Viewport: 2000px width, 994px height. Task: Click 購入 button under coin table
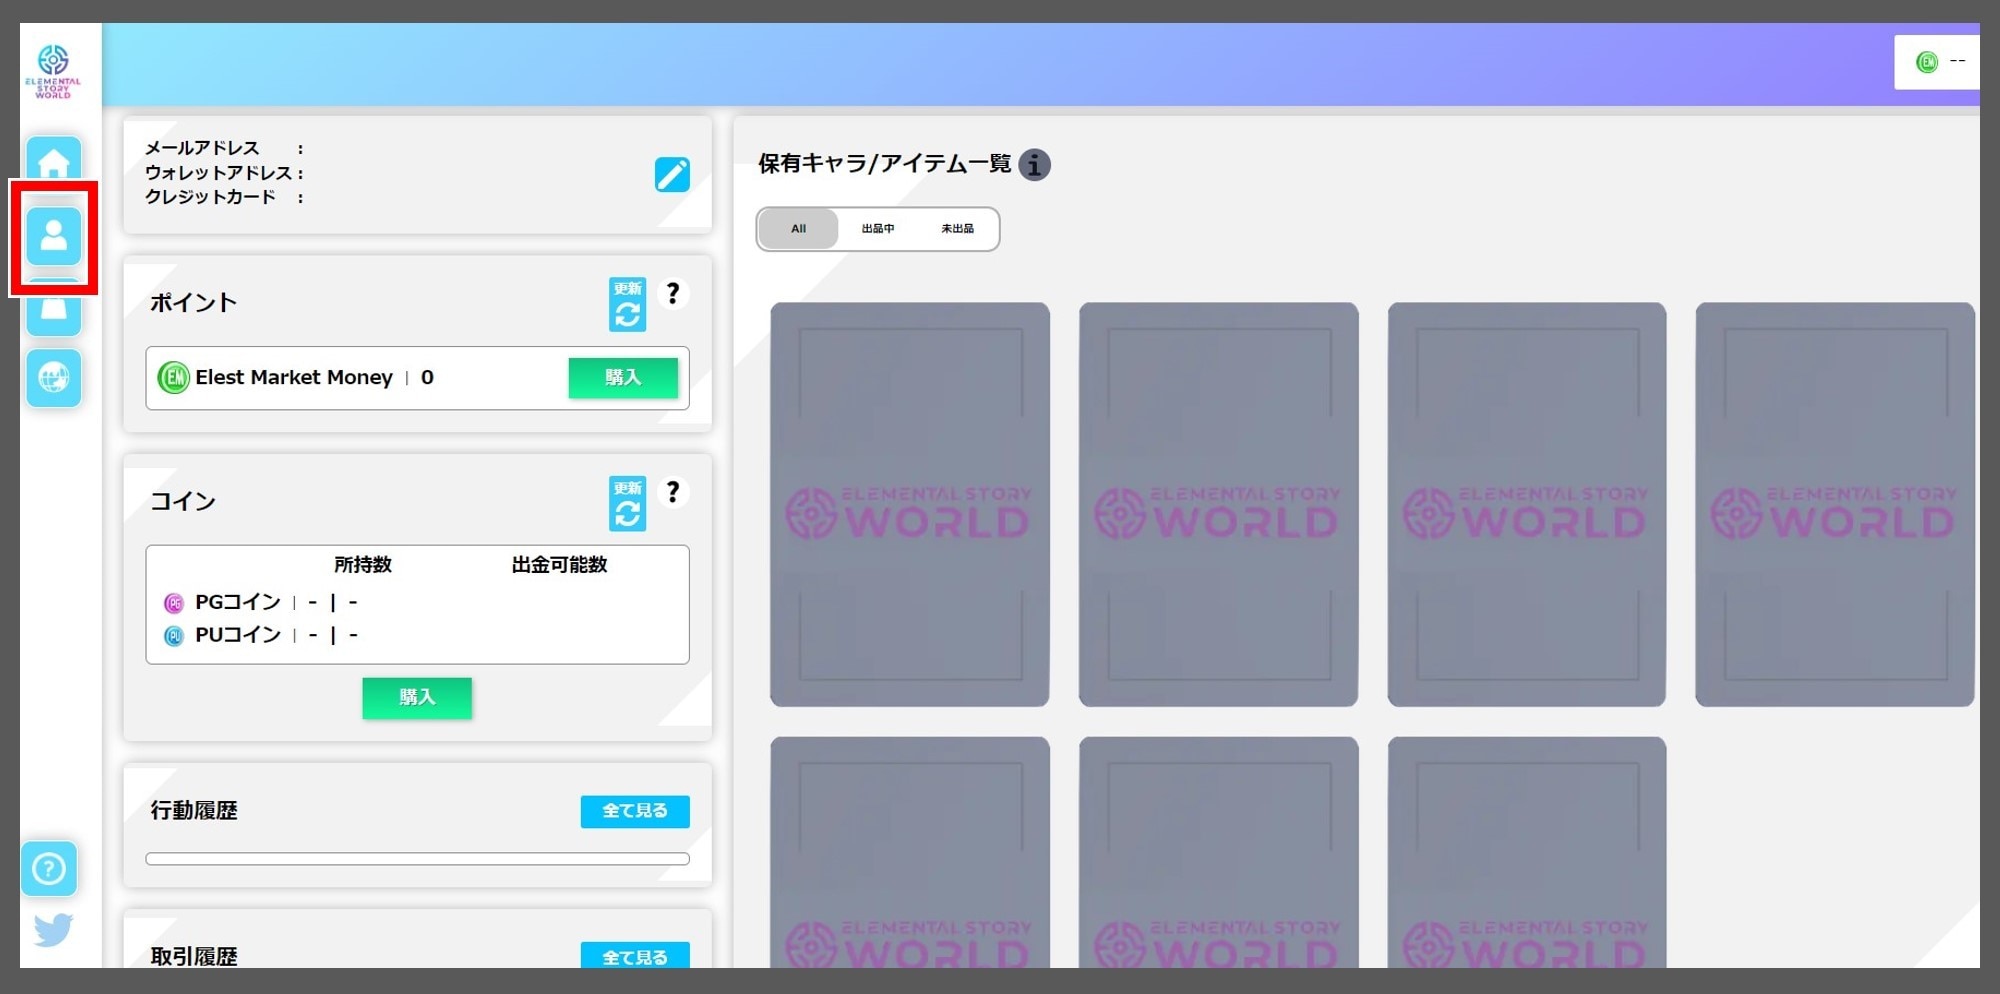pyautogui.click(x=417, y=697)
